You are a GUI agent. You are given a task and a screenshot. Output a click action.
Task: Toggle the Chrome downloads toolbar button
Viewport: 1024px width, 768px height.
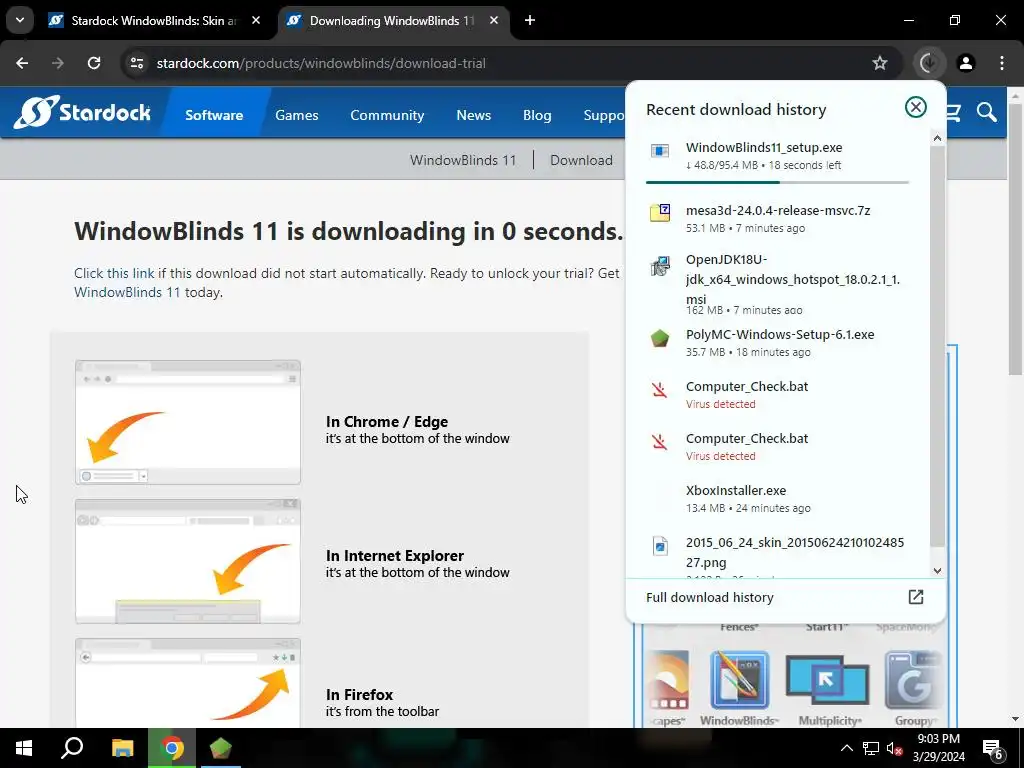pyautogui.click(x=929, y=63)
